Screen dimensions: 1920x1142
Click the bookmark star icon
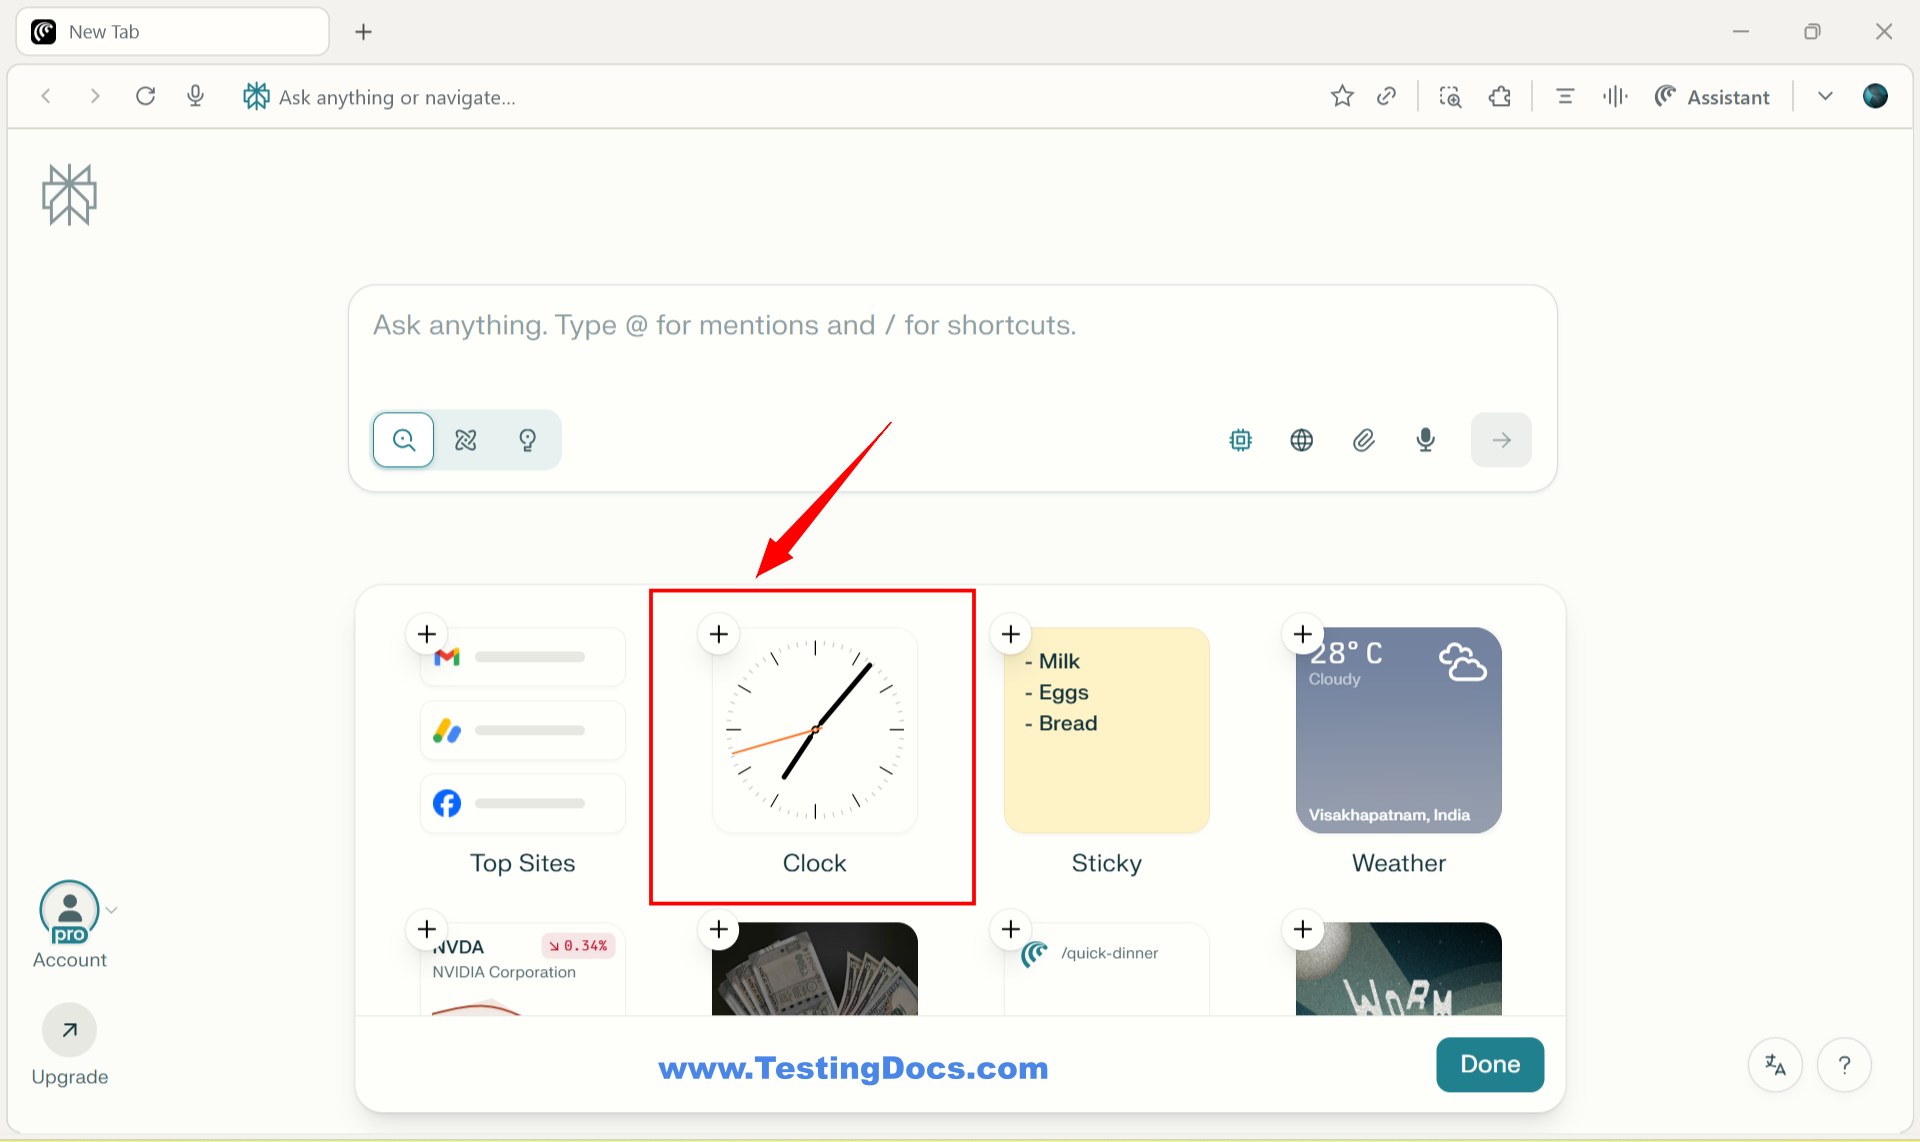pyautogui.click(x=1342, y=96)
